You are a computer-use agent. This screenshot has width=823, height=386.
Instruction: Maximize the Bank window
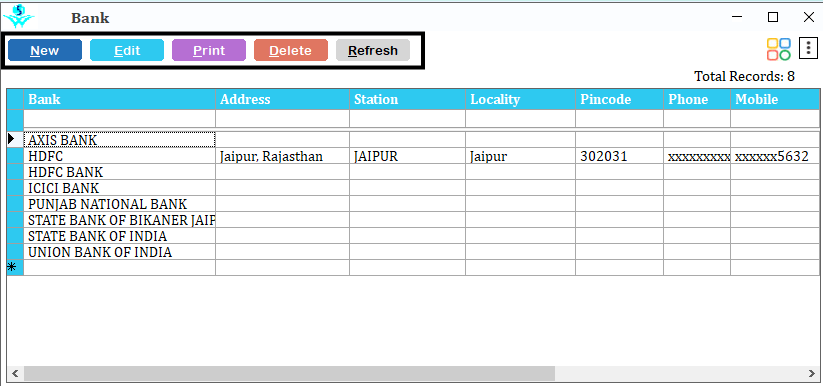coord(773,17)
